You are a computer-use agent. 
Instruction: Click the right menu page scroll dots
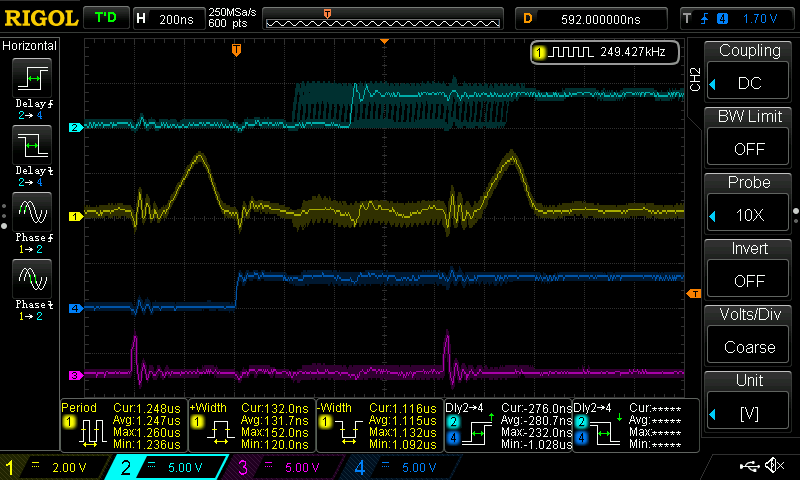pyautogui.click(x=796, y=215)
